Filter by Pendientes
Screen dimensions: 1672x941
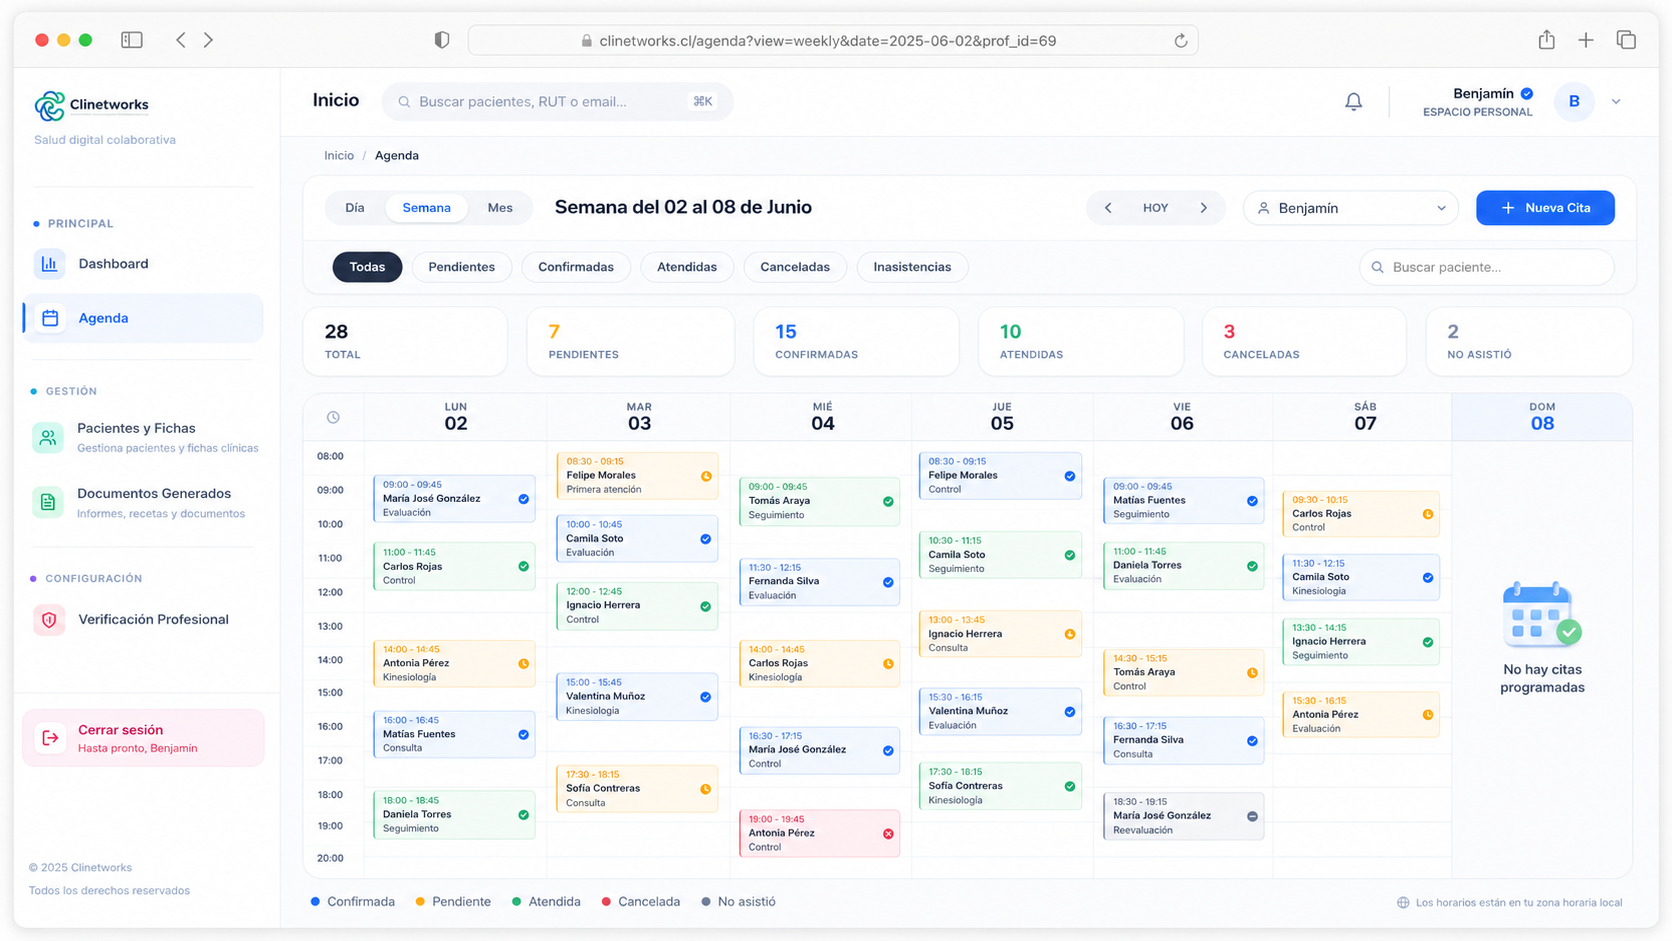click(462, 267)
